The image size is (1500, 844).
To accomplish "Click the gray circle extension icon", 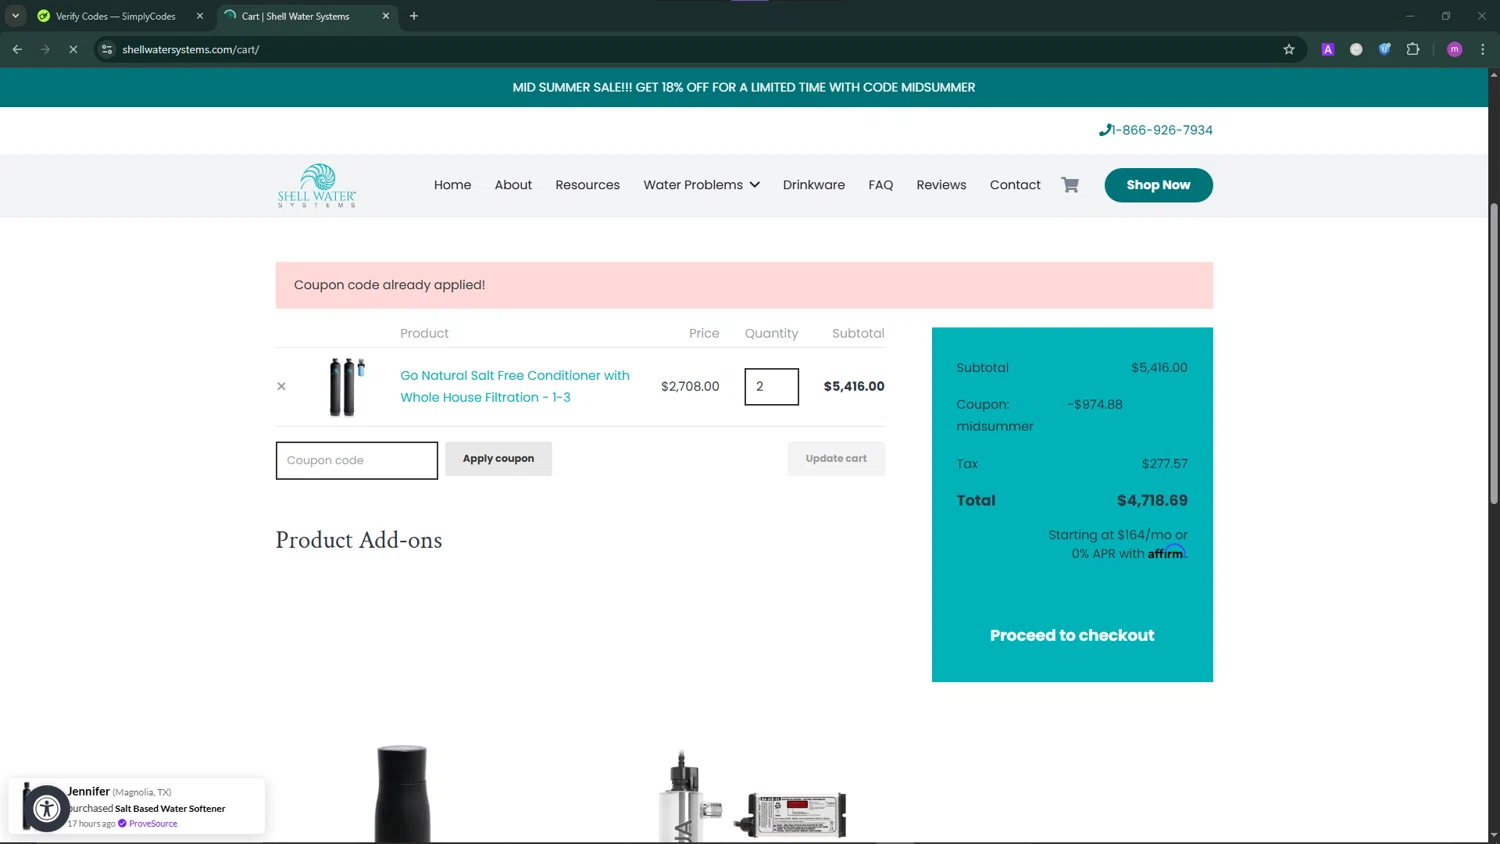I will 1356,49.
